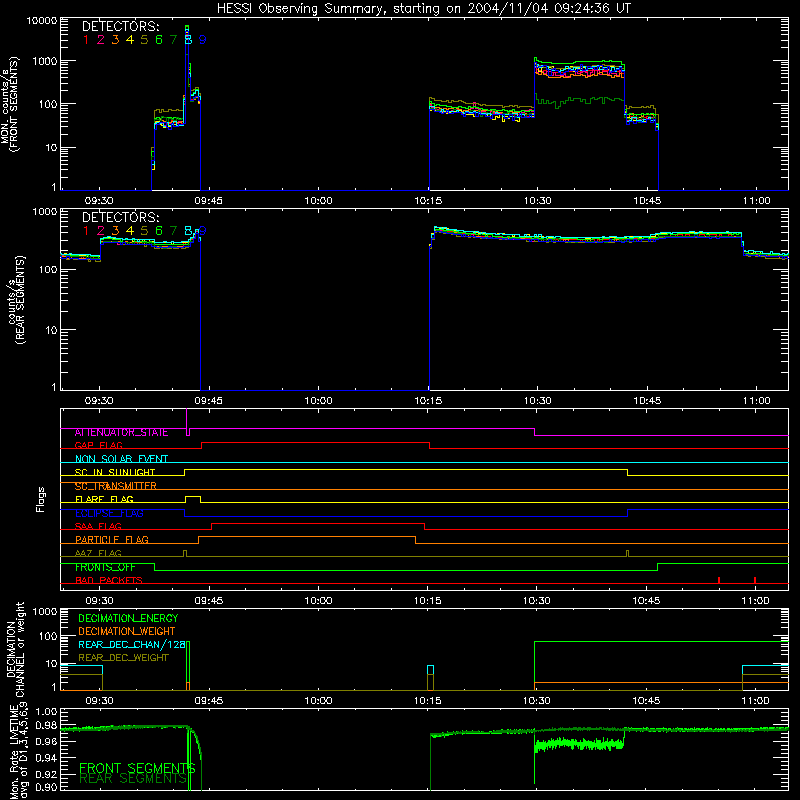The height and width of the screenshot is (800, 800).
Task: Select yellow detector 4 in front segments legend
Action: pos(130,40)
